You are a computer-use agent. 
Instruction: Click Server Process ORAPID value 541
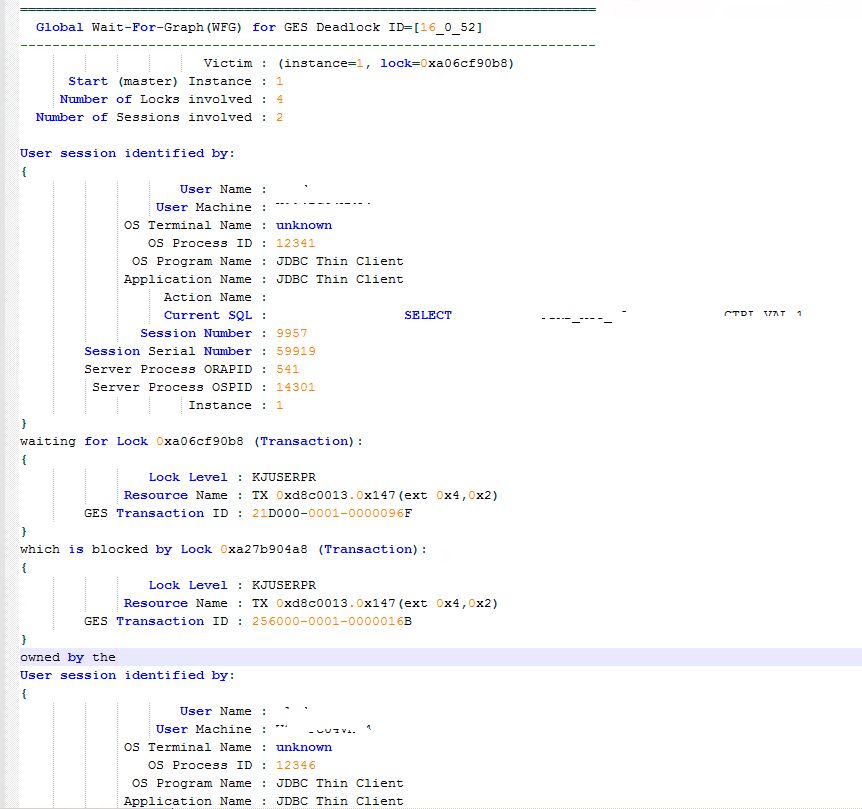click(x=288, y=369)
